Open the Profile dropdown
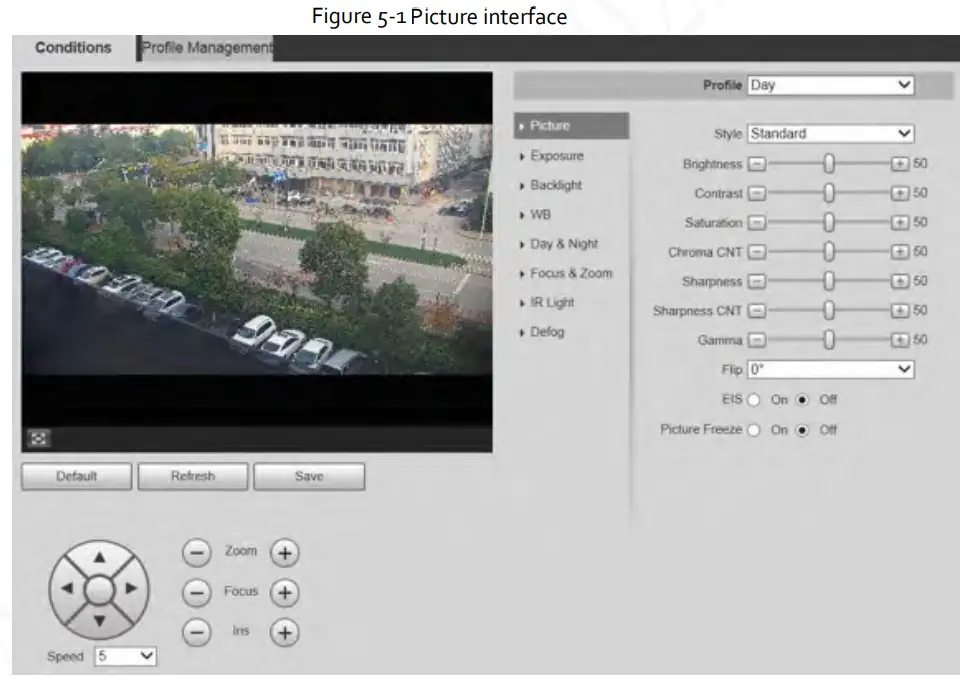This screenshot has height=684, width=963. [830, 85]
